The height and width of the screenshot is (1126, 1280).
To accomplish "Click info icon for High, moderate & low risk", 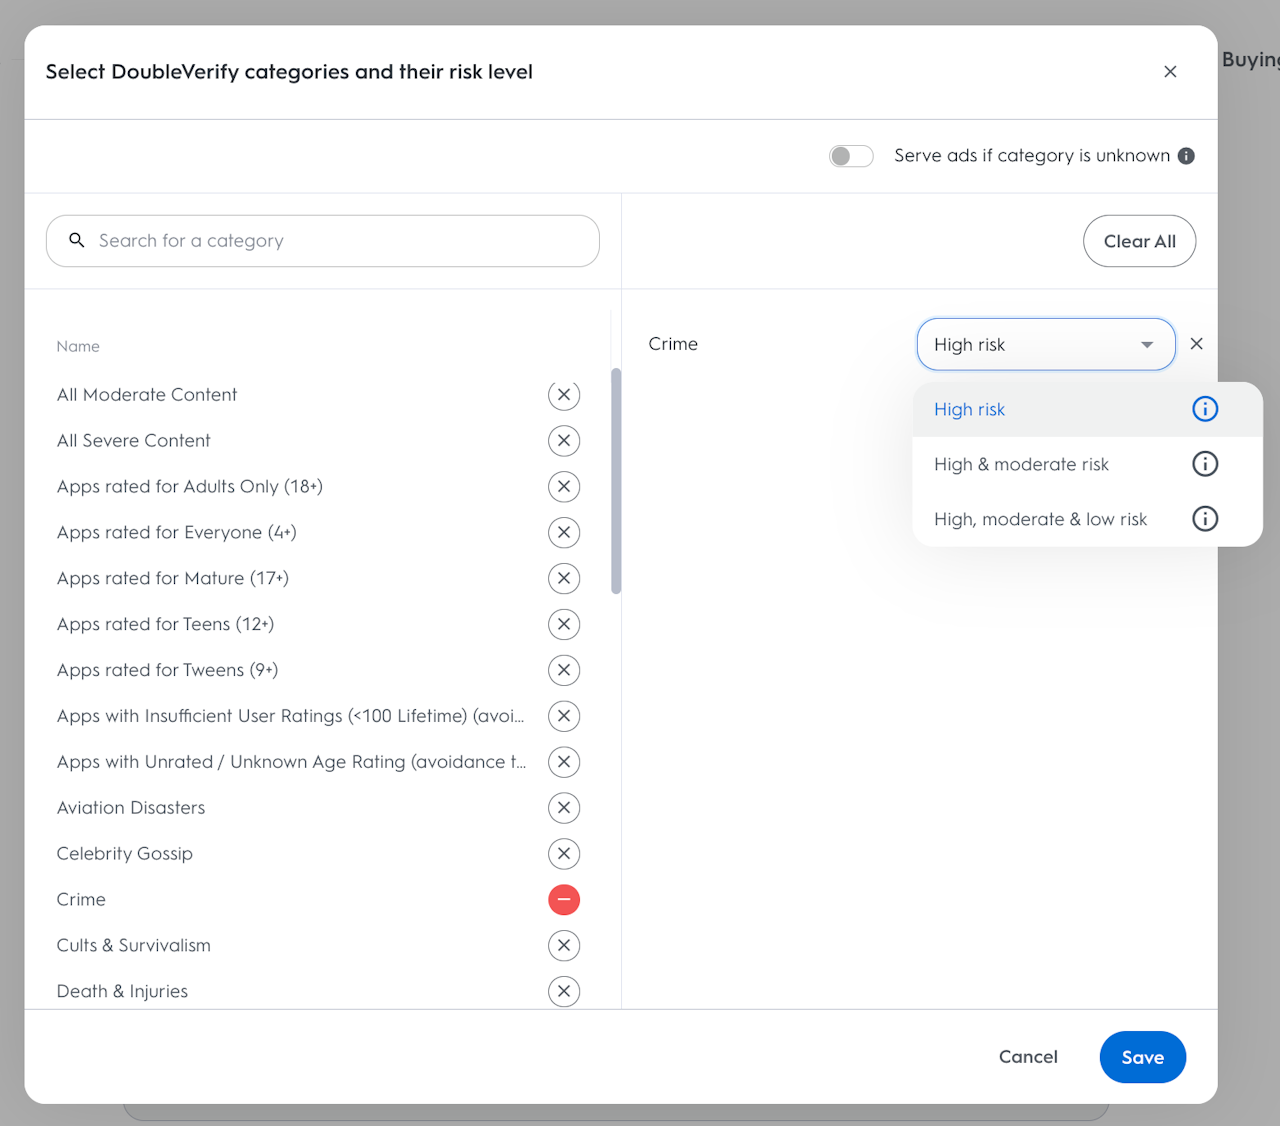I will 1205,519.
